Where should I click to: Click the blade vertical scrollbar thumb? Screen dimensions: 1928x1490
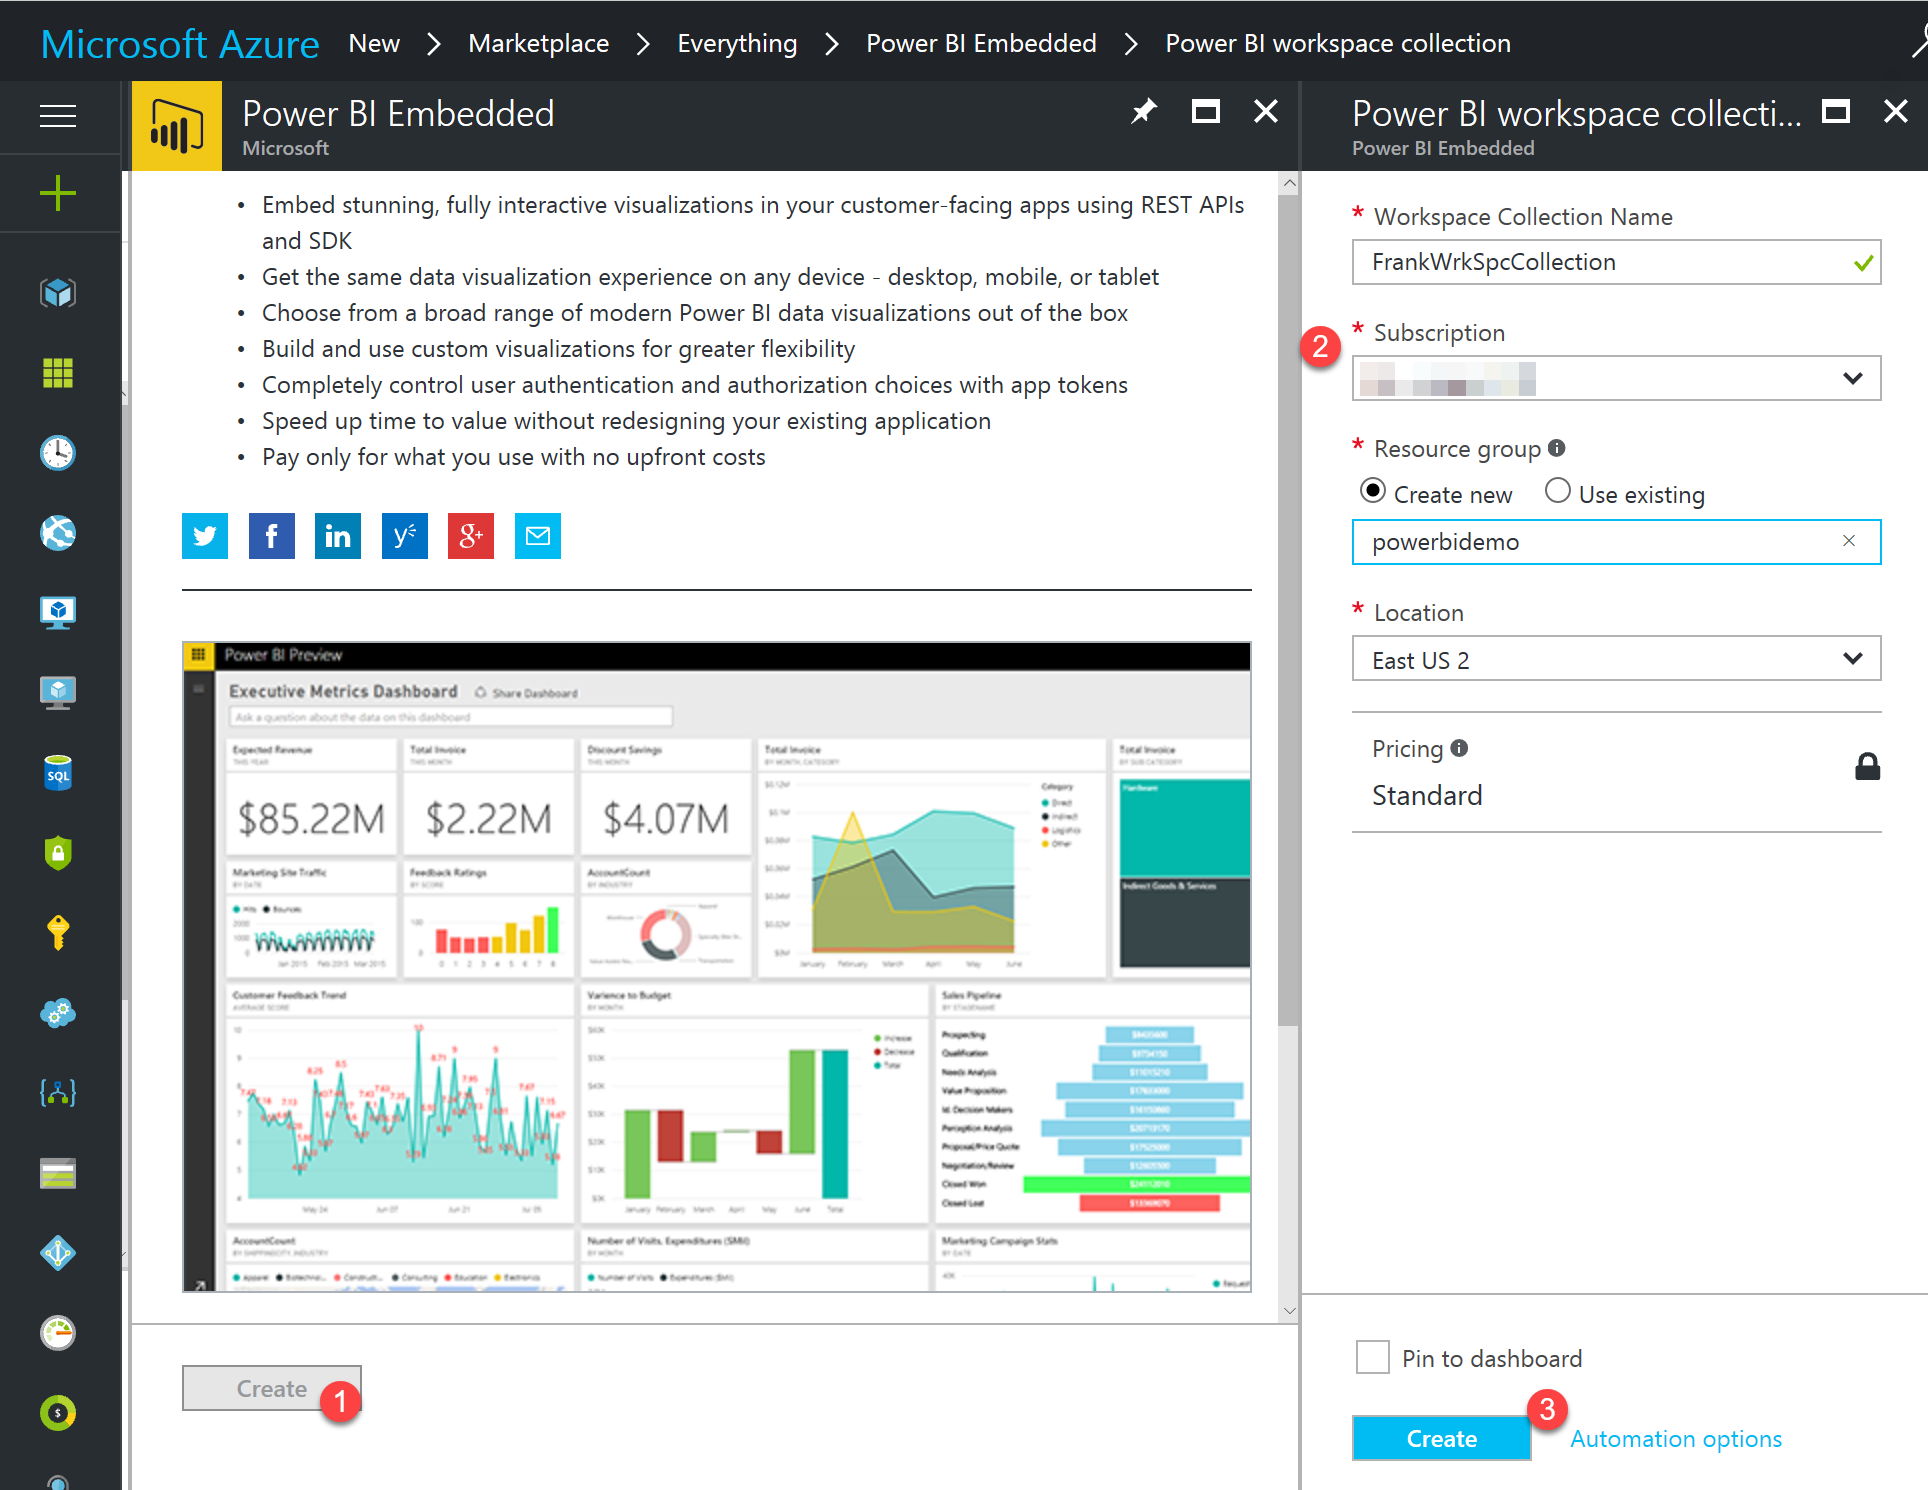point(1289,610)
